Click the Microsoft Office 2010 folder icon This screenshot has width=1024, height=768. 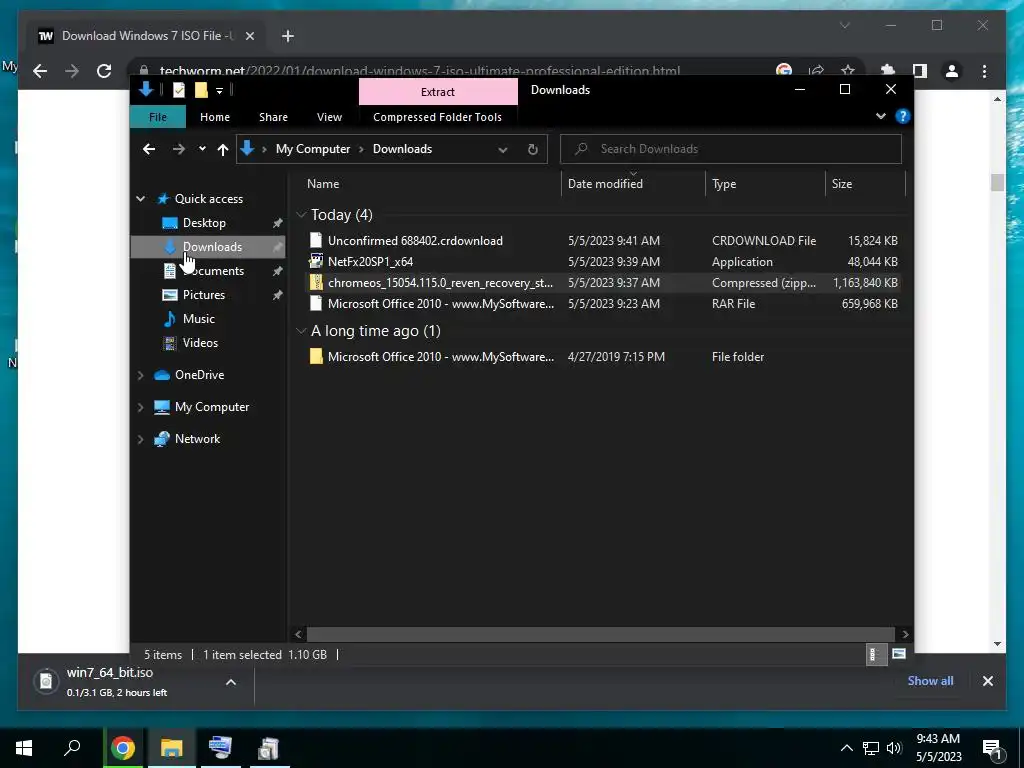[x=316, y=357]
